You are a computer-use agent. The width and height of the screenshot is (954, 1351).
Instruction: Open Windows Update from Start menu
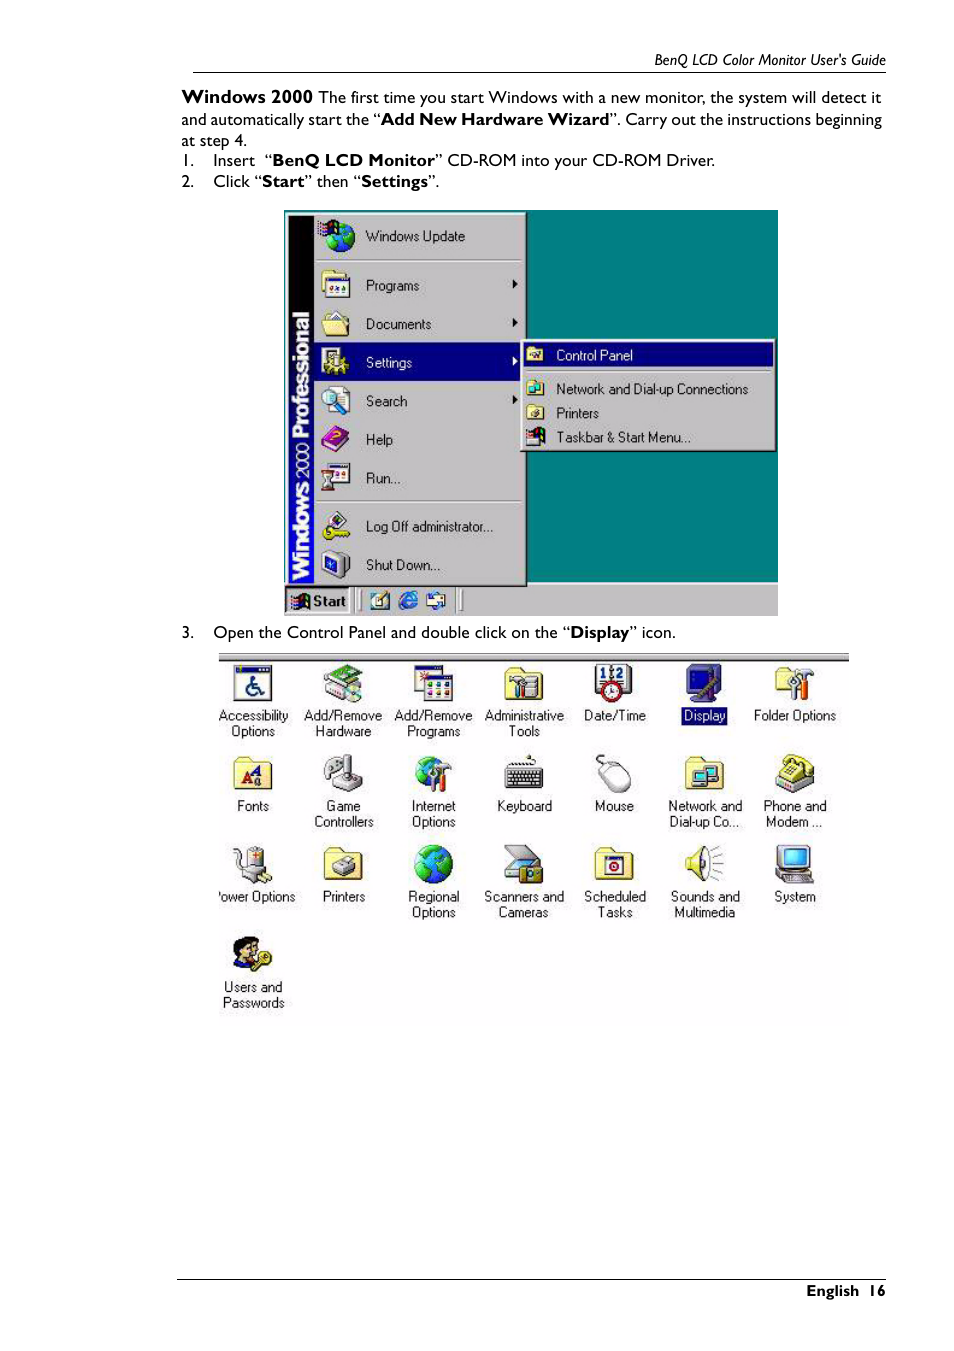pos(420,237)
